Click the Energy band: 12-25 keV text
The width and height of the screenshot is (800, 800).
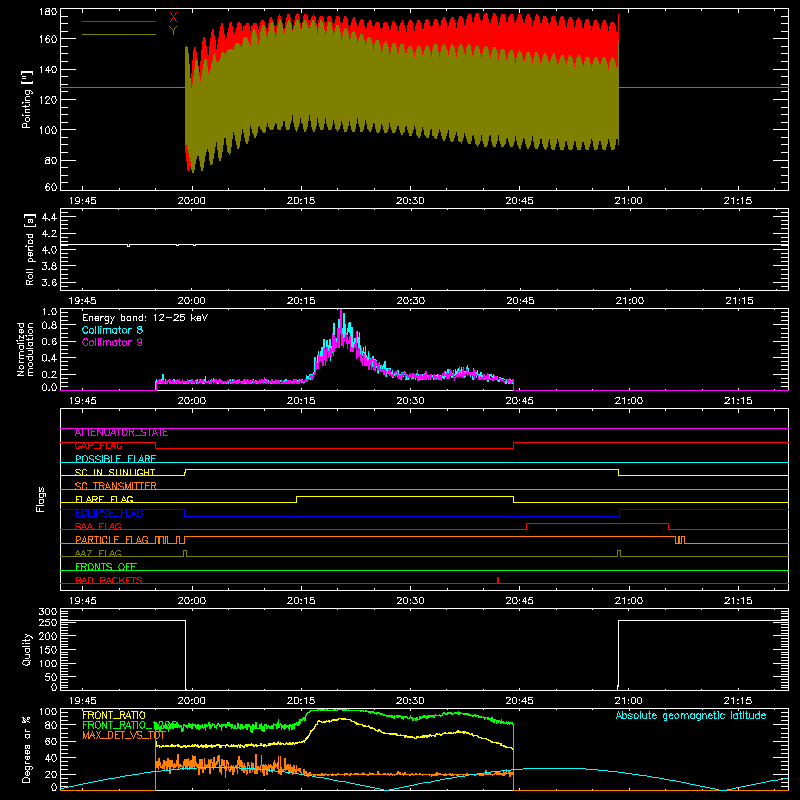tap(145, 318)
